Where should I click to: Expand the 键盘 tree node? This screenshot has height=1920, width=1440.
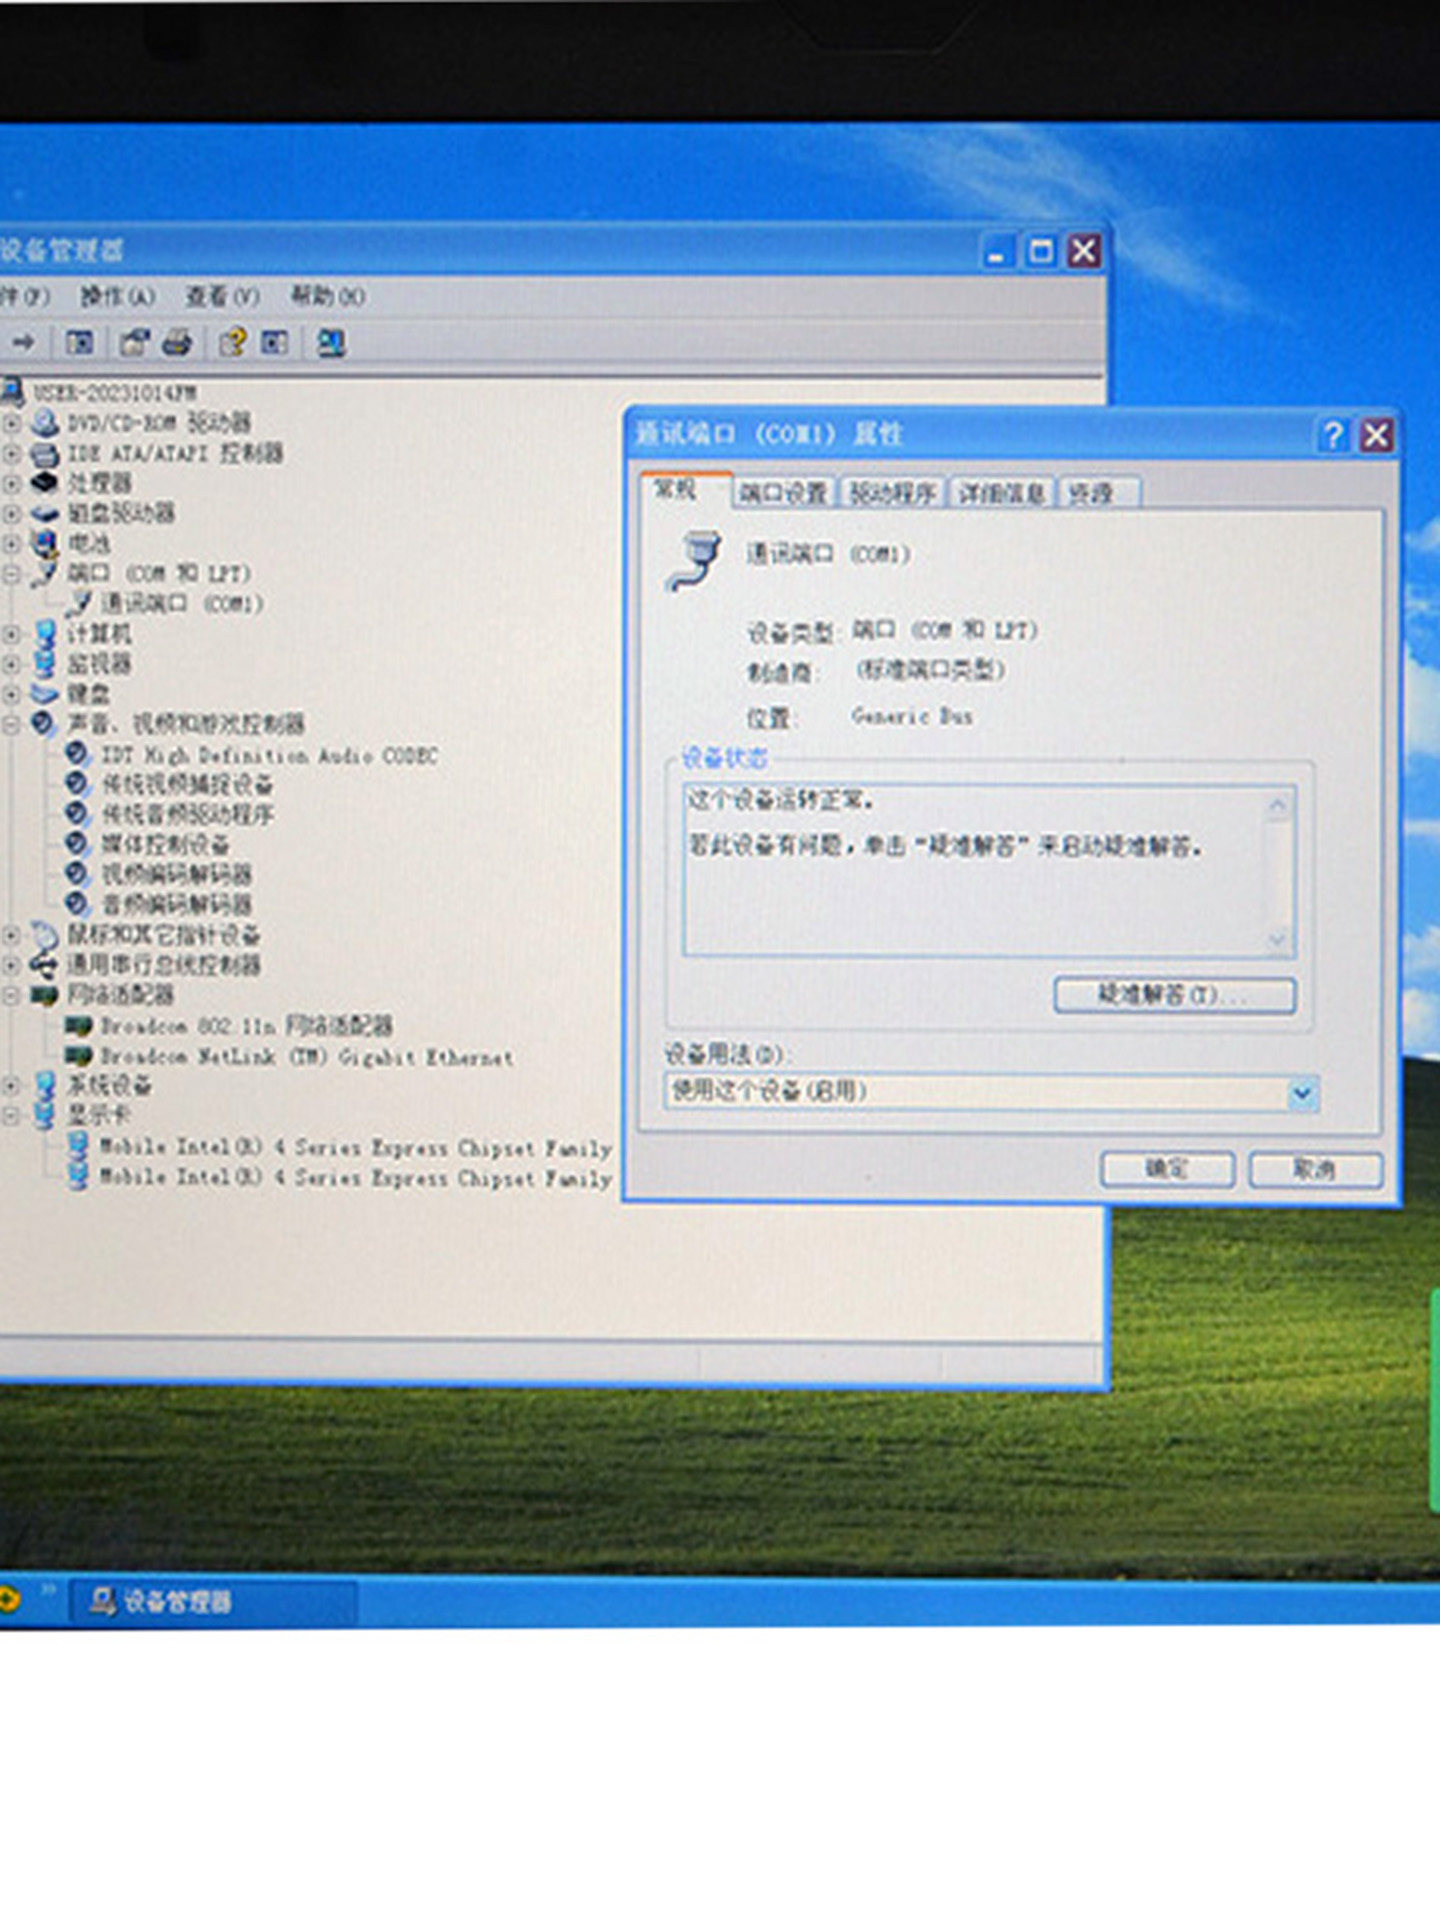point(12,693)
